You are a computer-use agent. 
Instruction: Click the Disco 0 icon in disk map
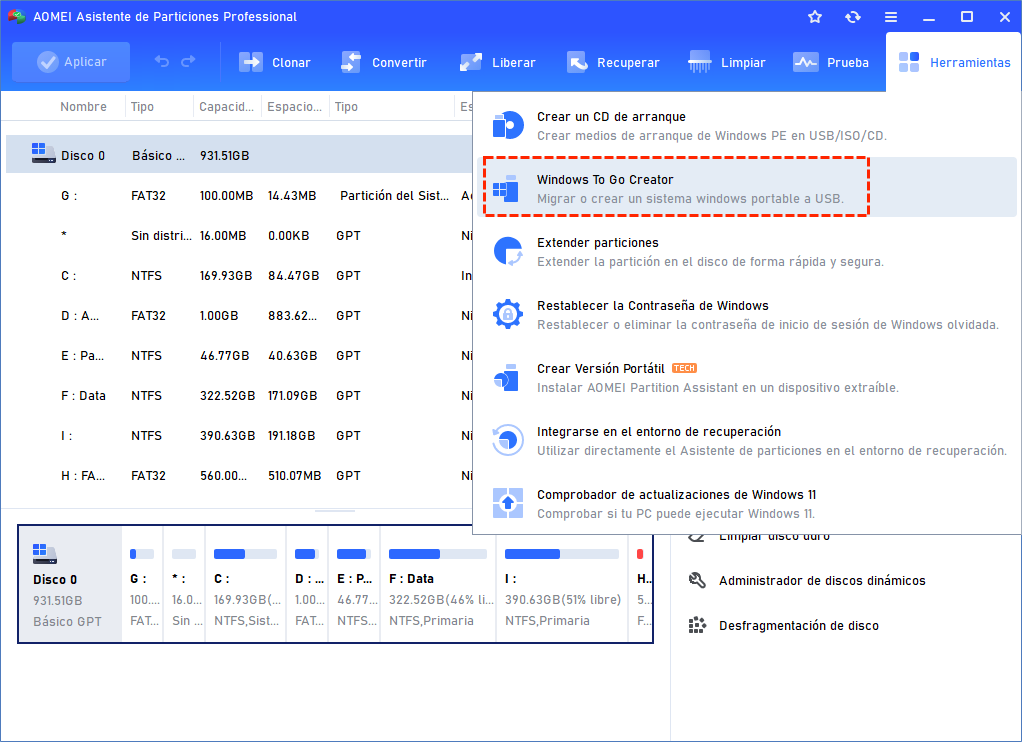[x=45, y=554]
